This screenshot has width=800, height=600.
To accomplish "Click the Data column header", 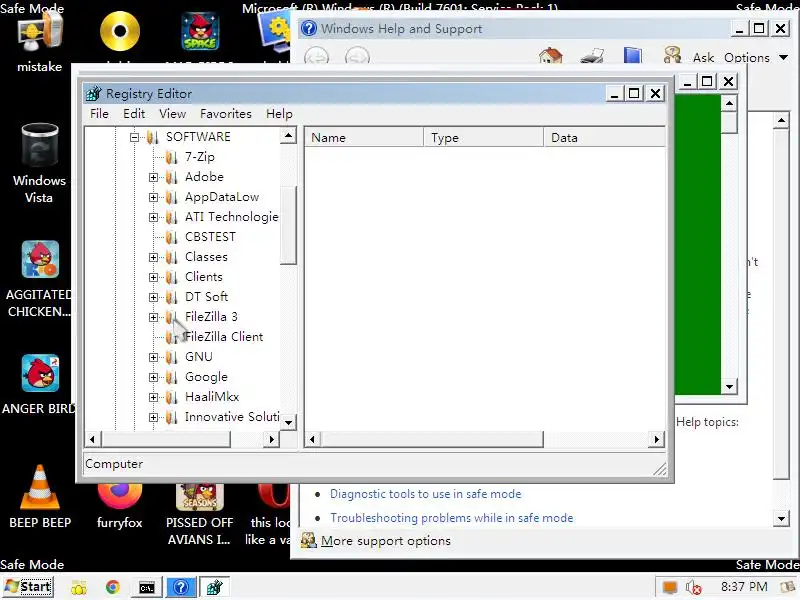I will [605, 138].
